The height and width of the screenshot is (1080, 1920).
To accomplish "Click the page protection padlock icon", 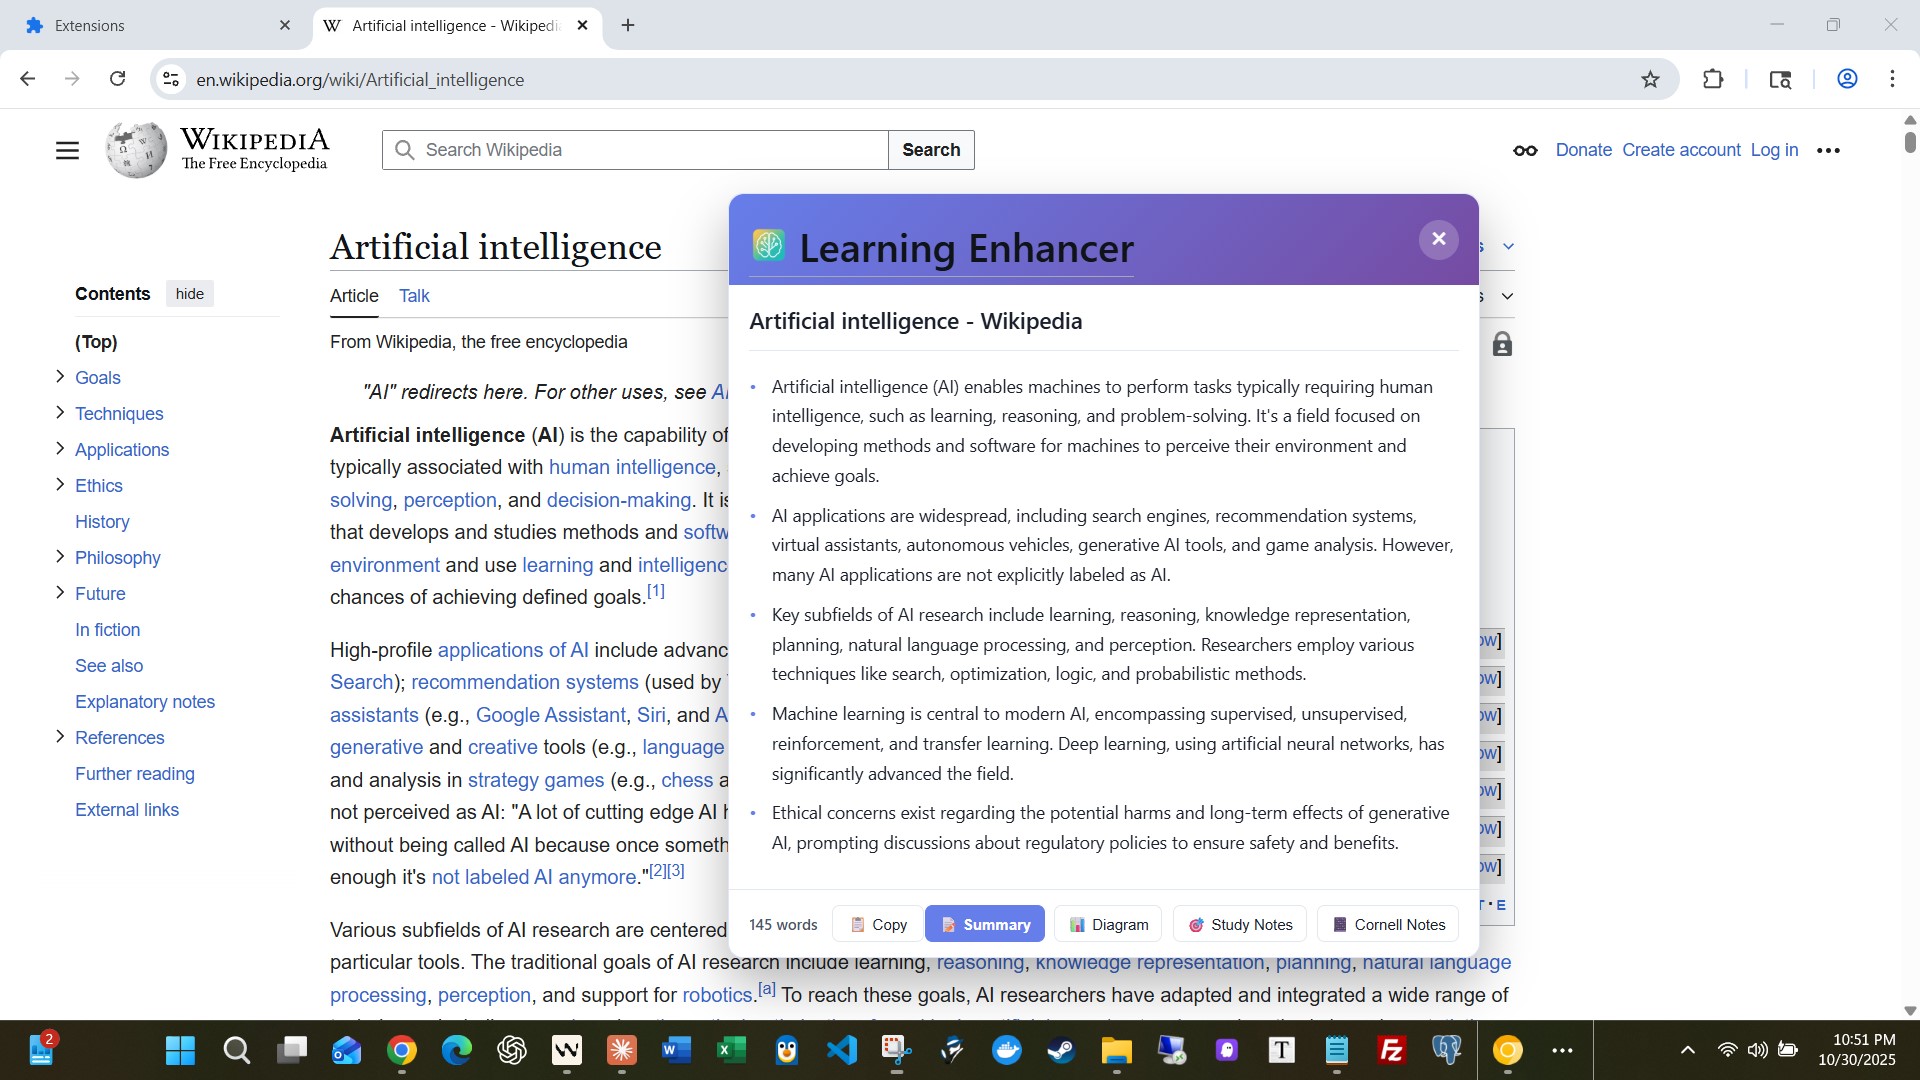I will point(1502,345).
